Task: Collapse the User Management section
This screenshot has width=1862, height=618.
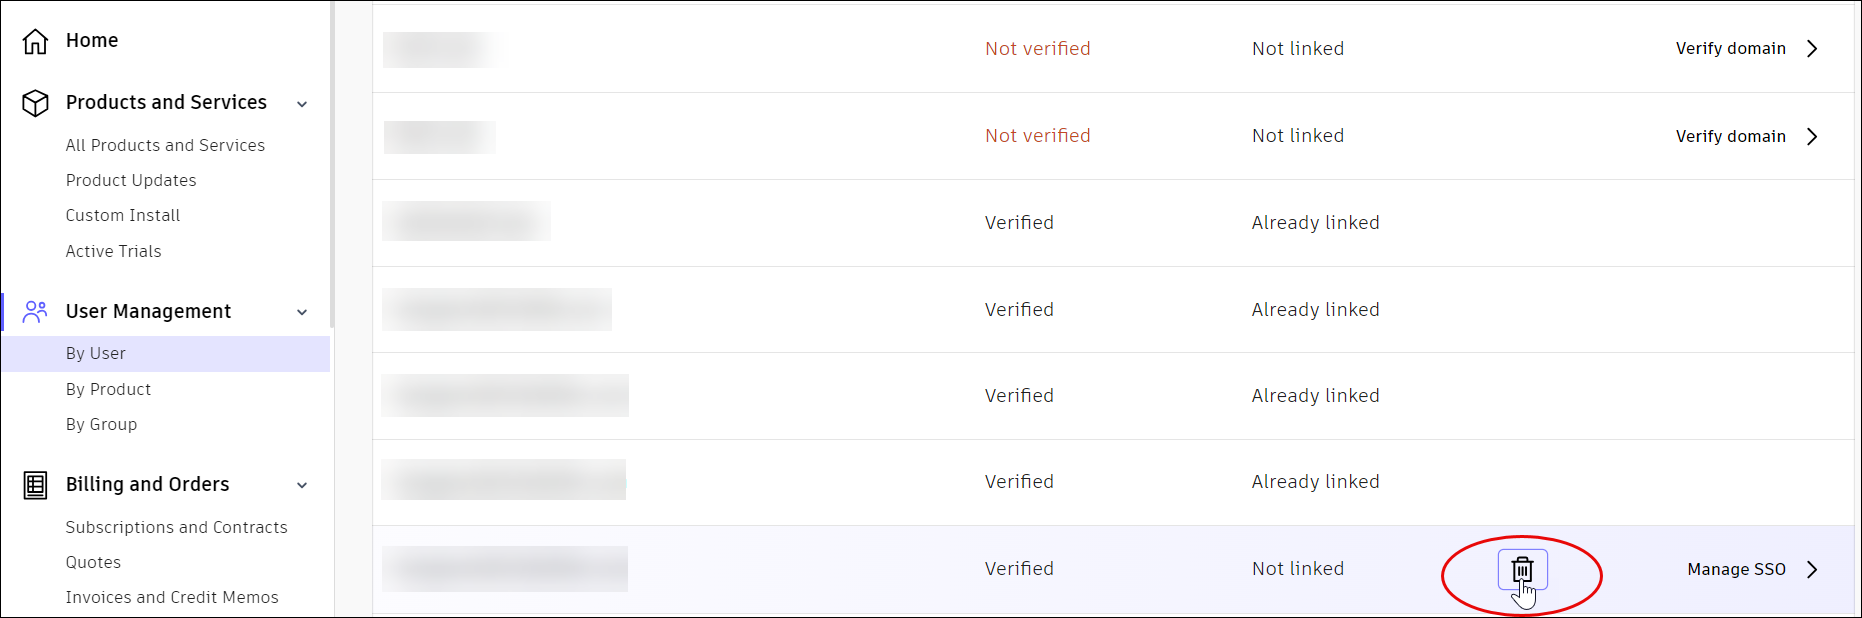Action: coord(302,312)
